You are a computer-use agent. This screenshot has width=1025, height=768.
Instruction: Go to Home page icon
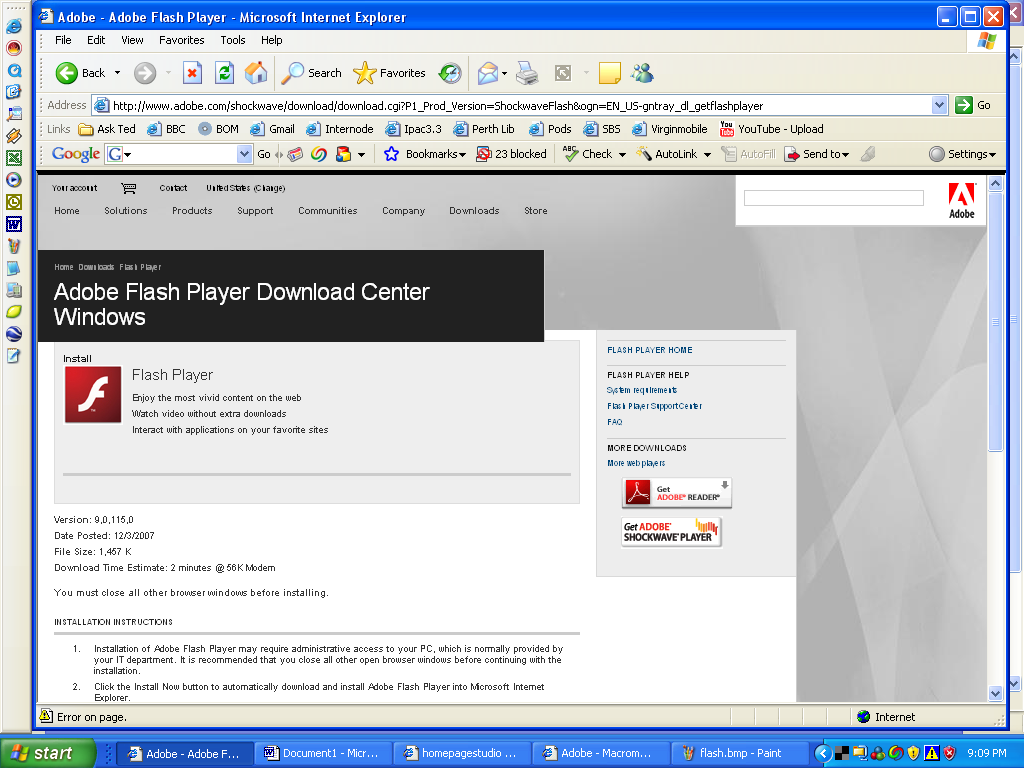point(256,73)
